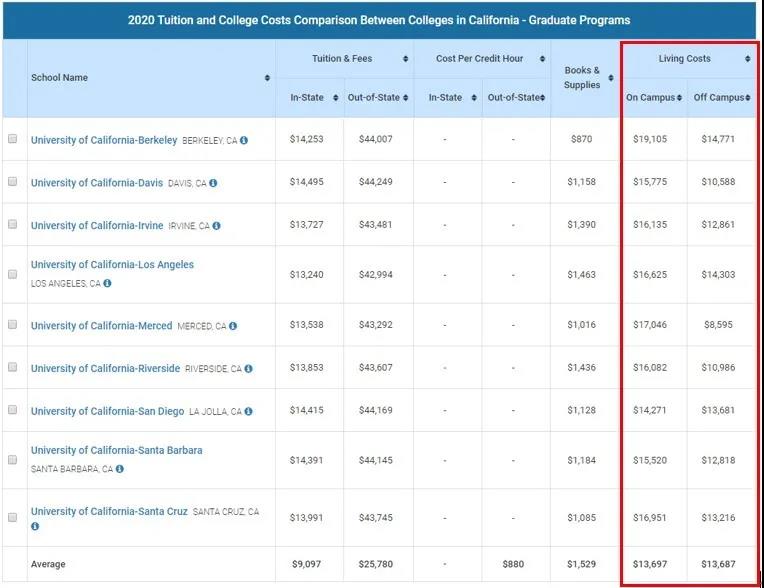
Task: Click the Cost Per Credit Hour label
Action: click(479, 58)
